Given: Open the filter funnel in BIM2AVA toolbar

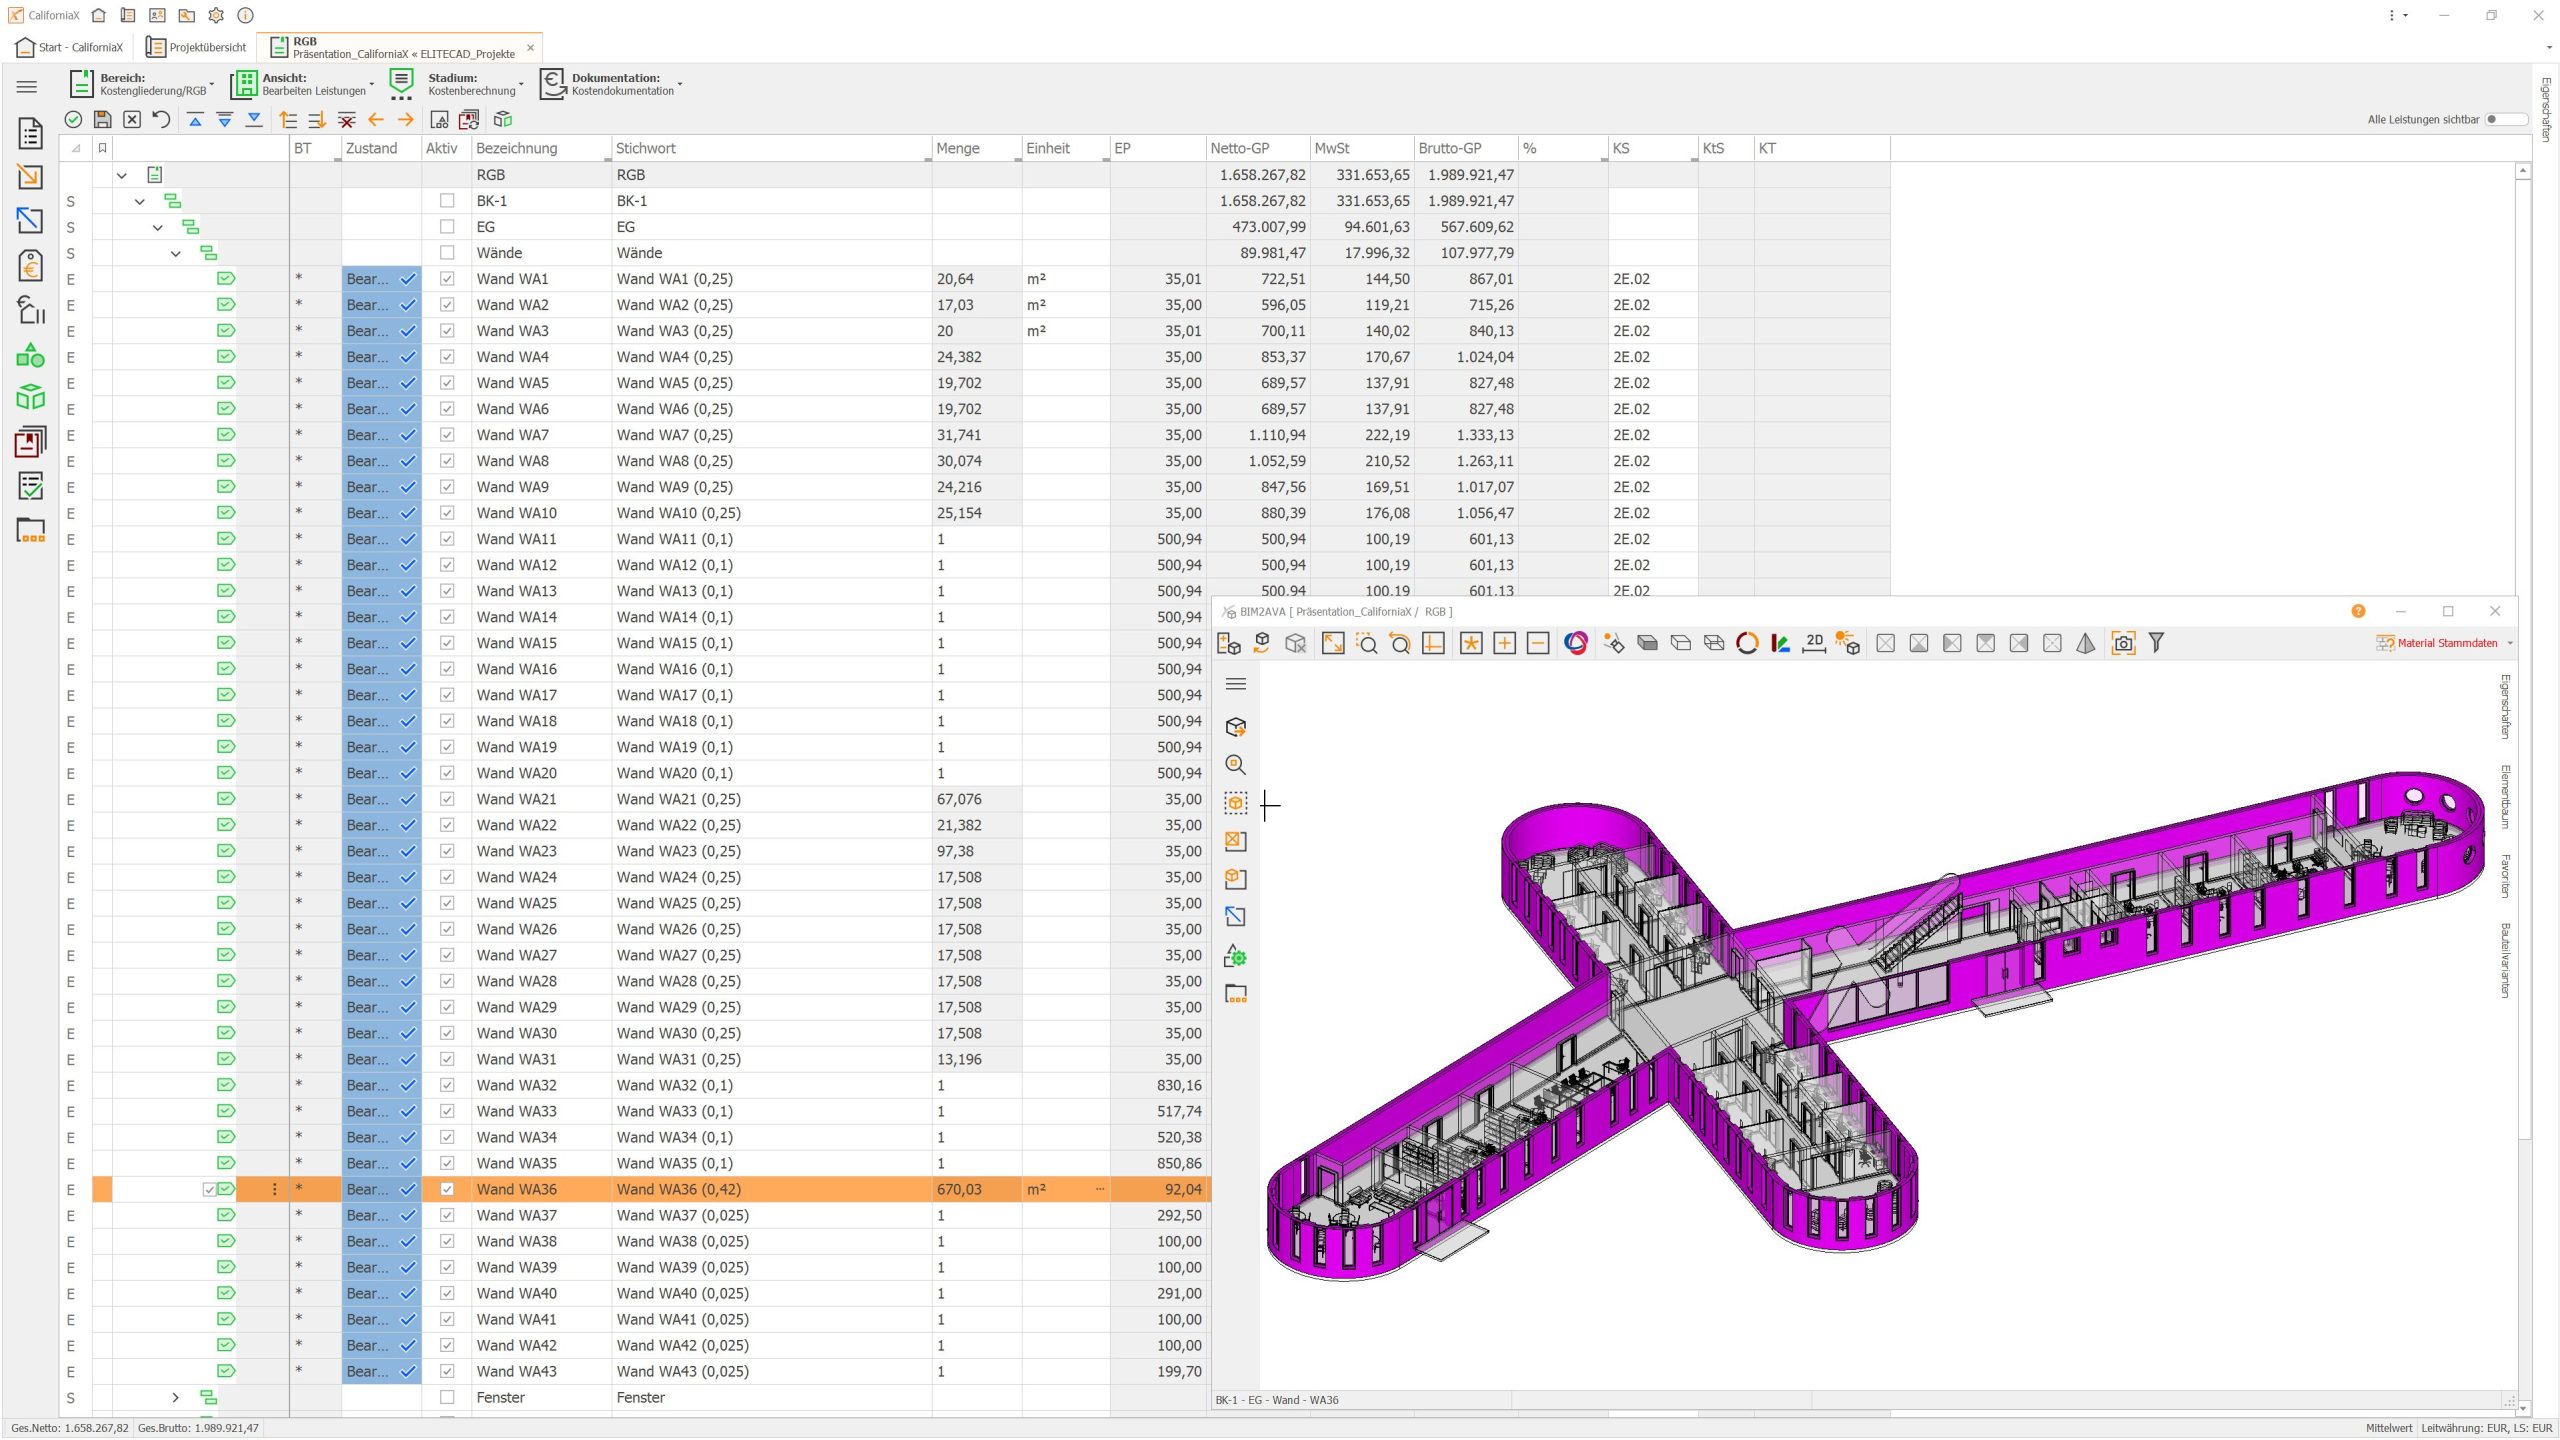Looking at the screenshot, I should coord(2157,643).
